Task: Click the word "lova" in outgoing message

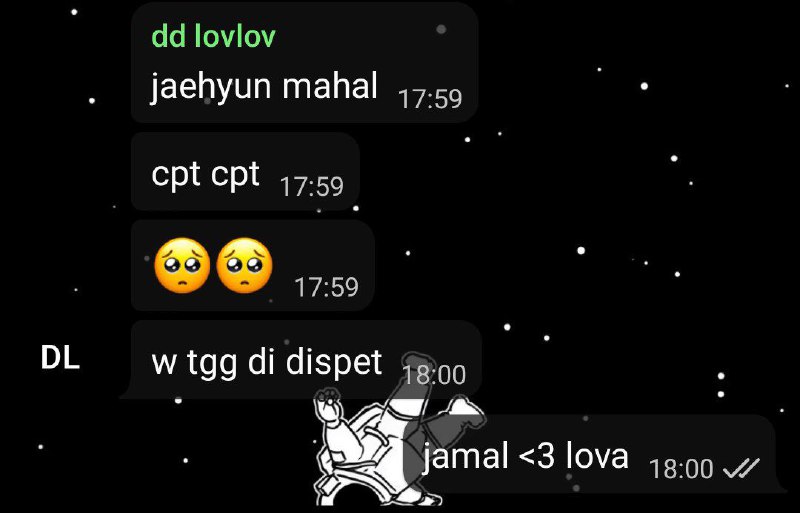Action: tap(597, 455)
